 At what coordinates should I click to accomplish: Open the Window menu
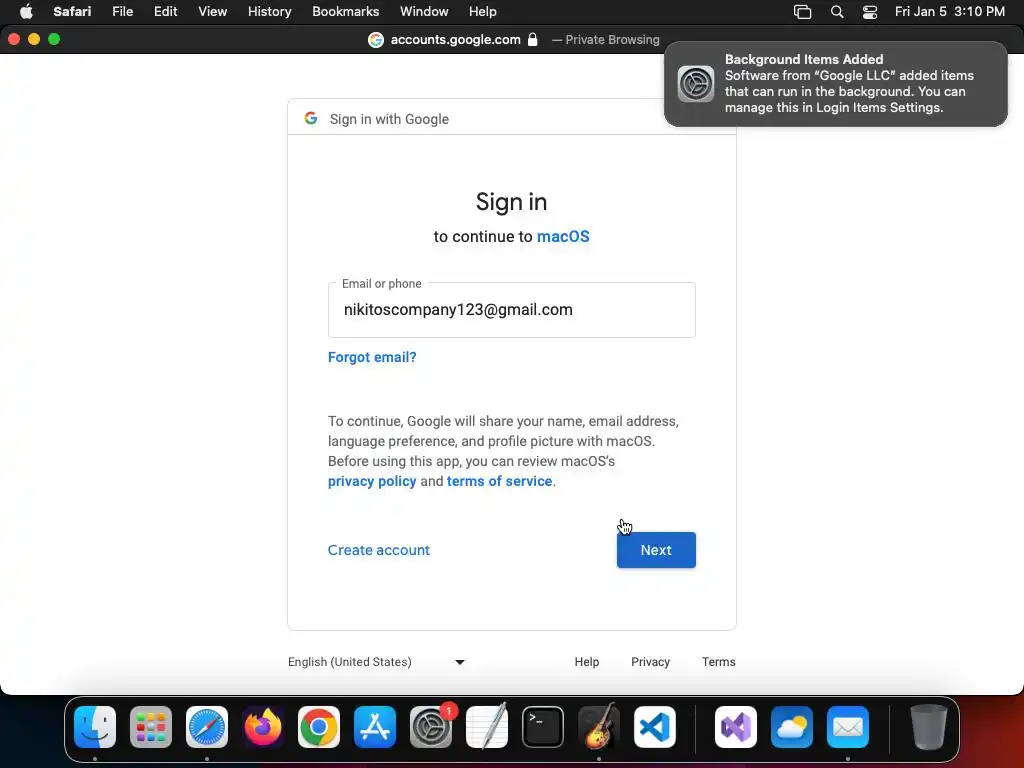(424, 12)
